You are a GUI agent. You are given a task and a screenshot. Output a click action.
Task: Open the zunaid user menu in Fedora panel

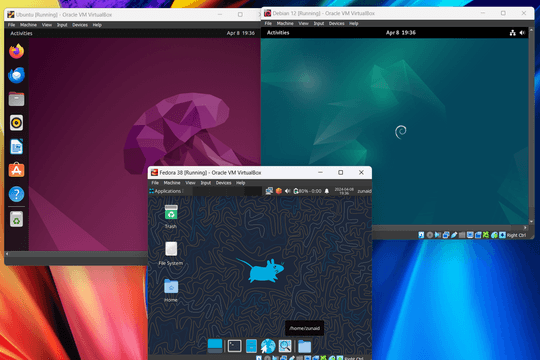tap(364, 191)
